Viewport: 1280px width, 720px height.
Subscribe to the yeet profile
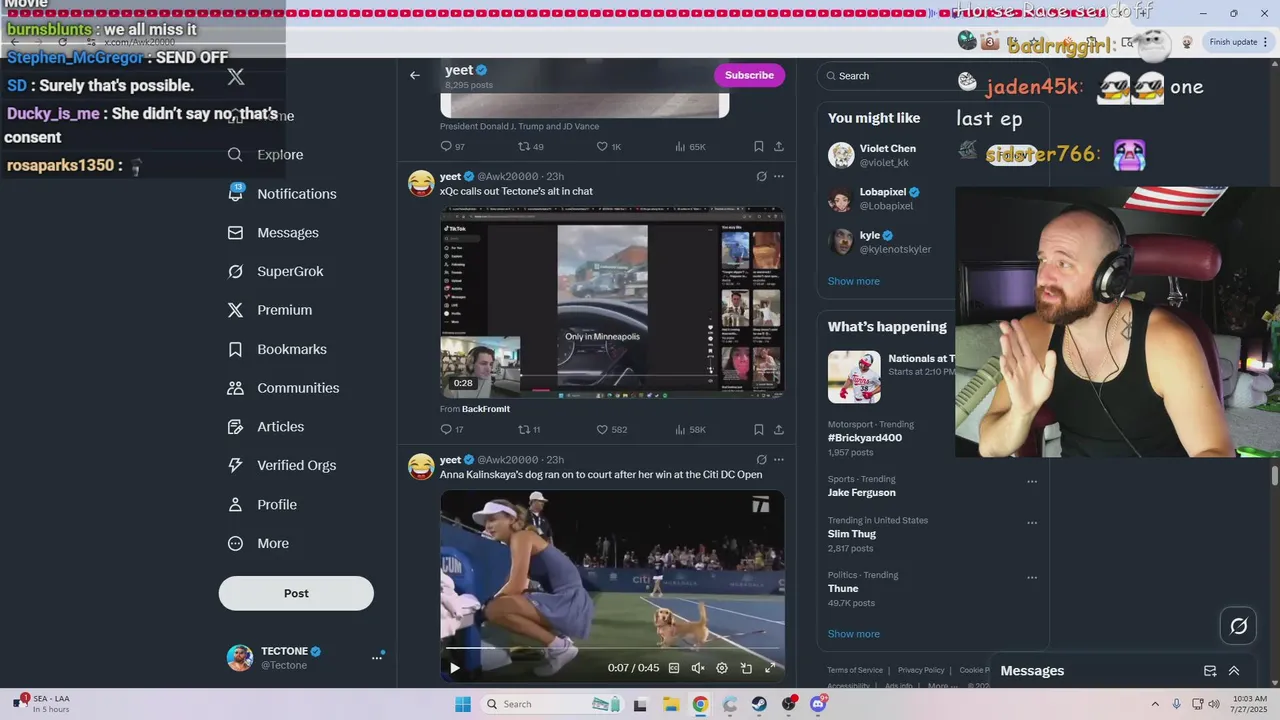[749, 75]
